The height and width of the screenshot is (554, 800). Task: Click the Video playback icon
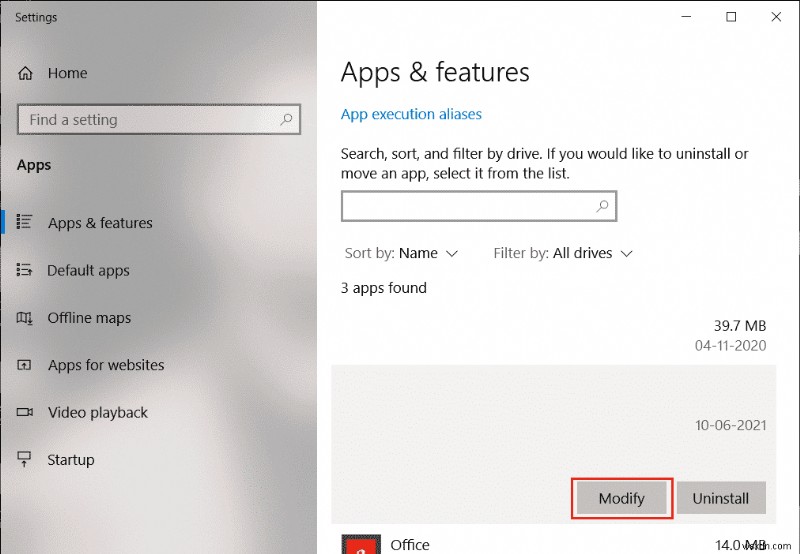[x=26, y=412]
